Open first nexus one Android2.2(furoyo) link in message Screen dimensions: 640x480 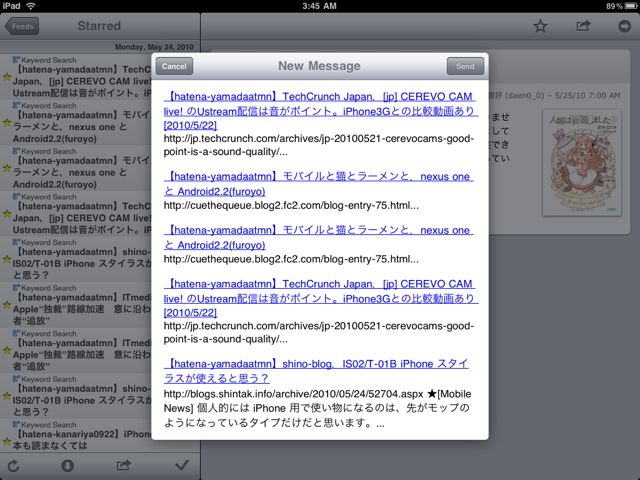click(318, 184)
